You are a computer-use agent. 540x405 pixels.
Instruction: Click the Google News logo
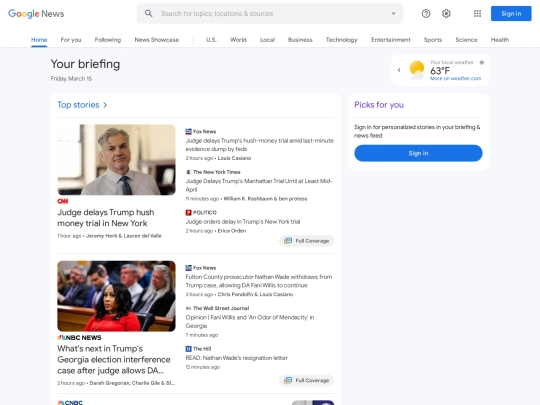pos(36,14)
